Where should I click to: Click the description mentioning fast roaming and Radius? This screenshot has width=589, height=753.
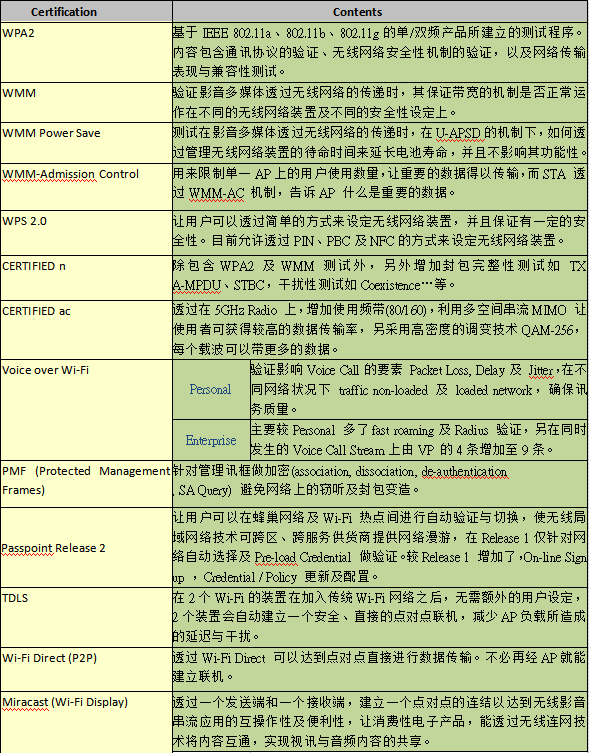[418, 440]
